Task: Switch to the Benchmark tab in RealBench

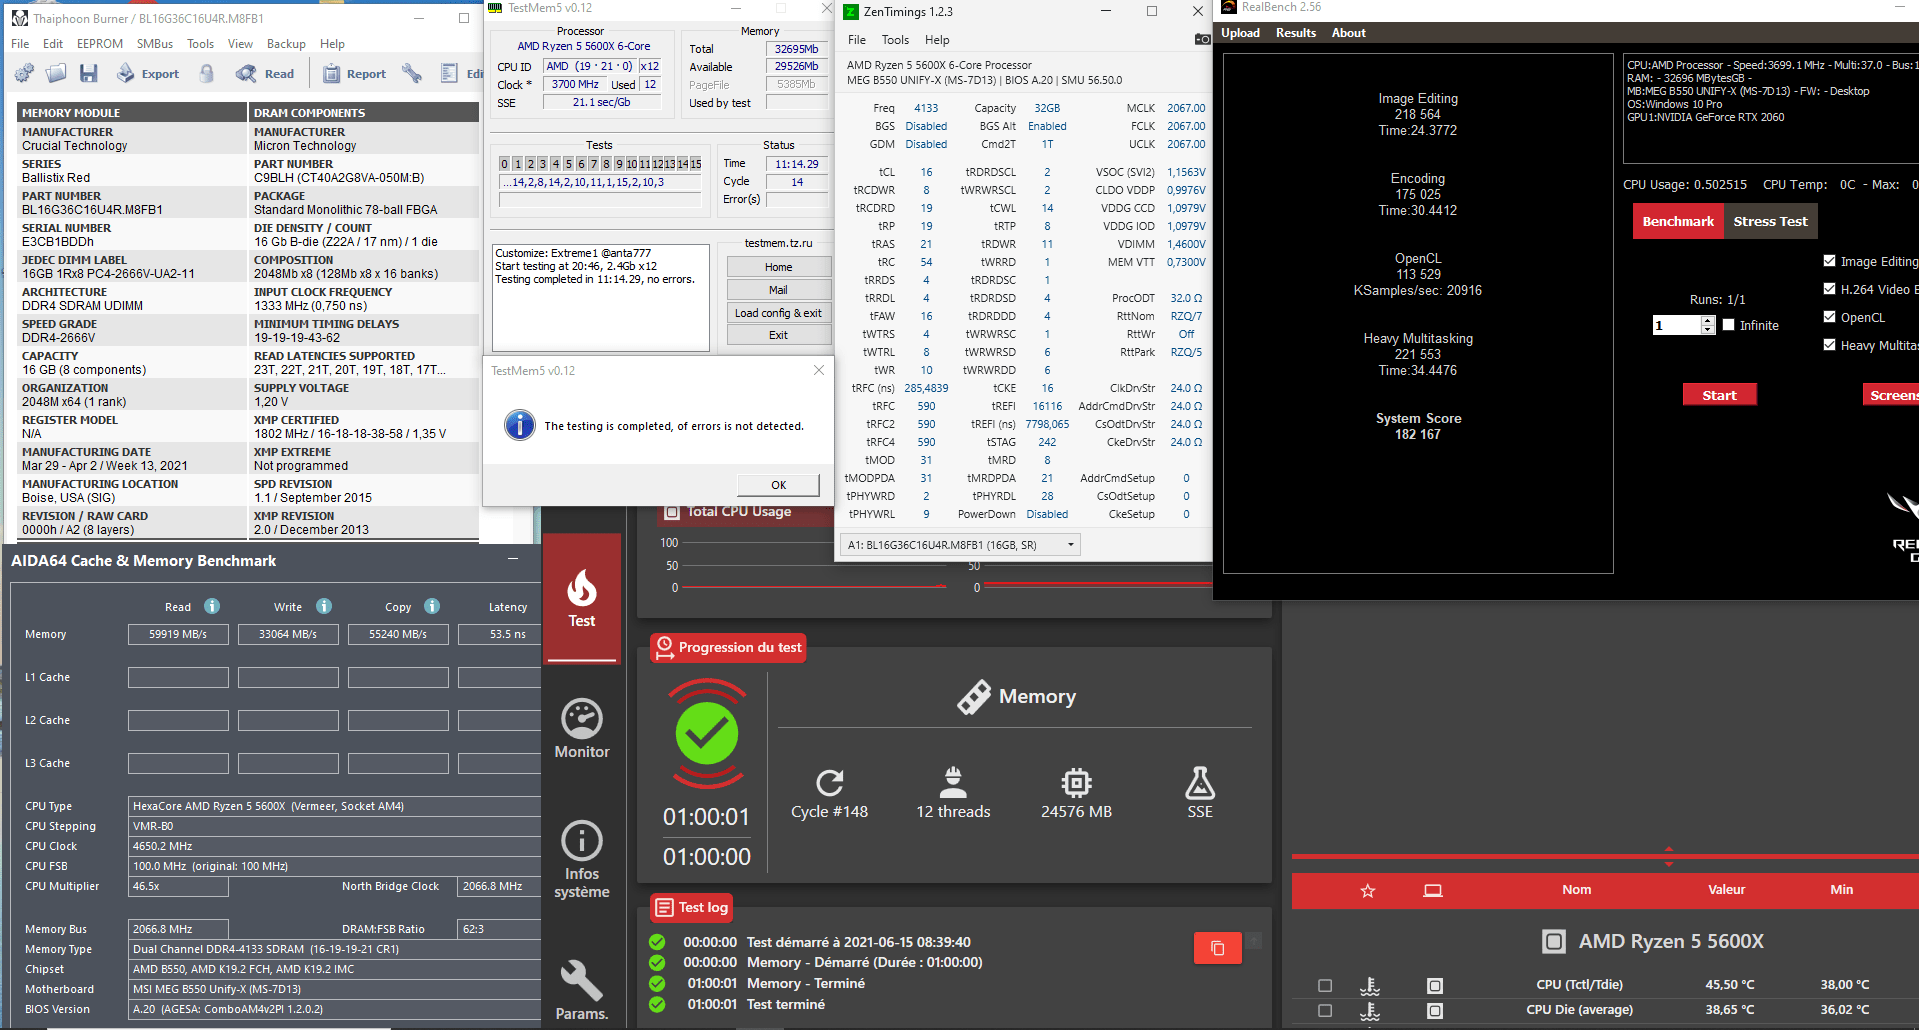Action: click(x=1678, y=221)
